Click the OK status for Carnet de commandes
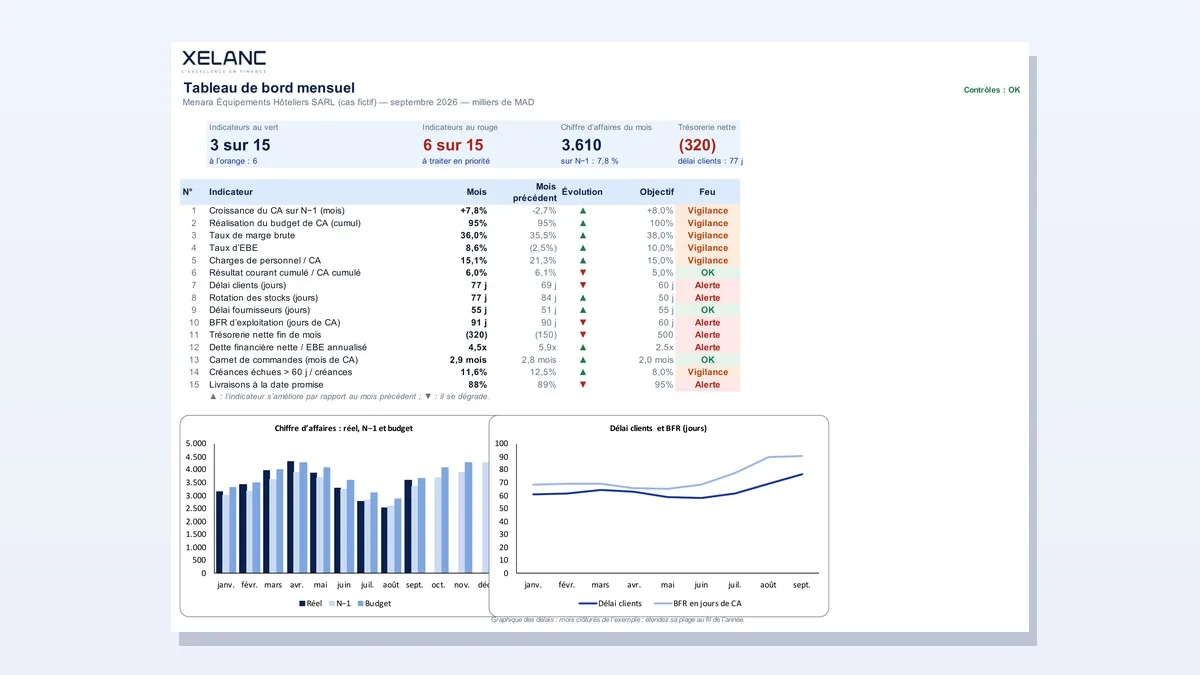The image size is (1200, 675). (708, 360)
